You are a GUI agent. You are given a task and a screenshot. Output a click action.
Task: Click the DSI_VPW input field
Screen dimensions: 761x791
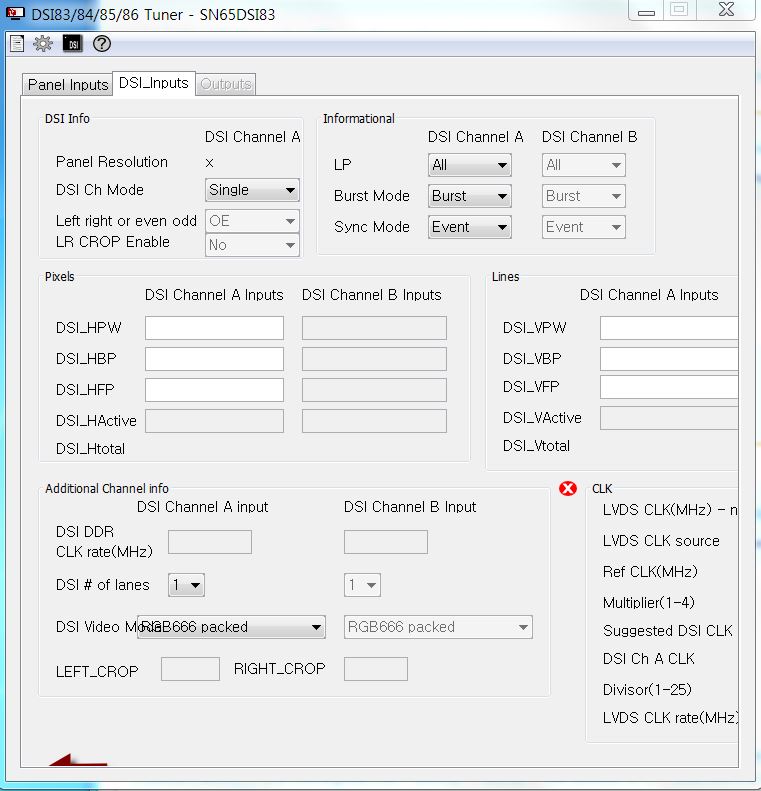pyautogui.click(x=669, y=328)
